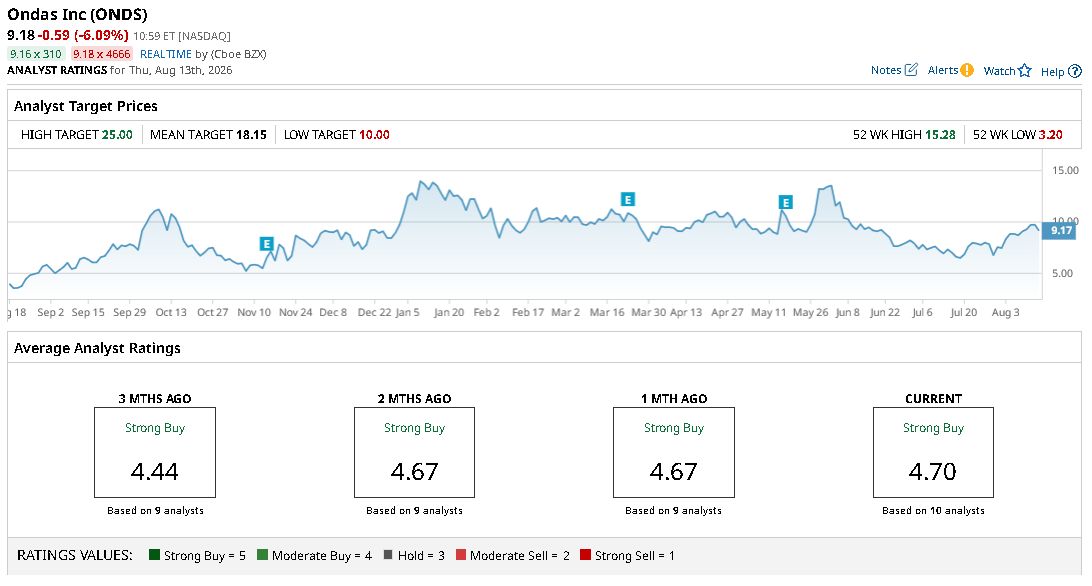This screenshot has width=1092, height=586.
Task: Click the earnings E marker near Mar 16
Action: pyautogui.click(x=627, y=200)
